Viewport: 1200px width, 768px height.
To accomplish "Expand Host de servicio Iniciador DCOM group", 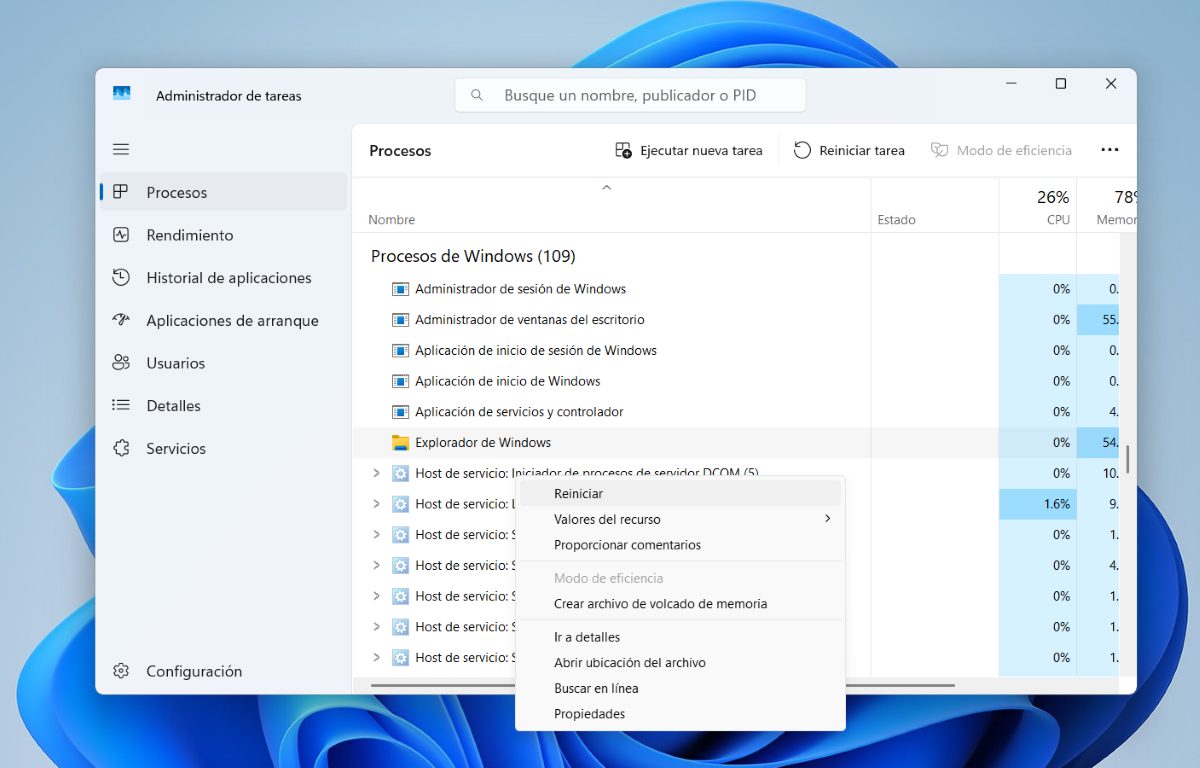I will tap(377, 473).
